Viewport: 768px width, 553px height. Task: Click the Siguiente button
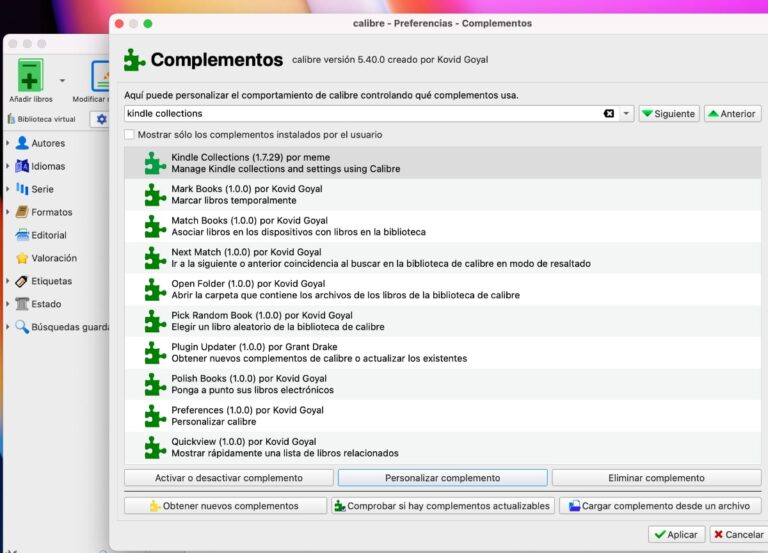click(x=669, y=114)
